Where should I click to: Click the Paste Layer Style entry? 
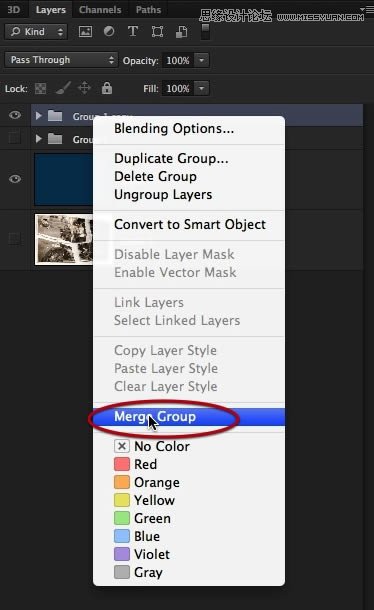click(189, 368)
